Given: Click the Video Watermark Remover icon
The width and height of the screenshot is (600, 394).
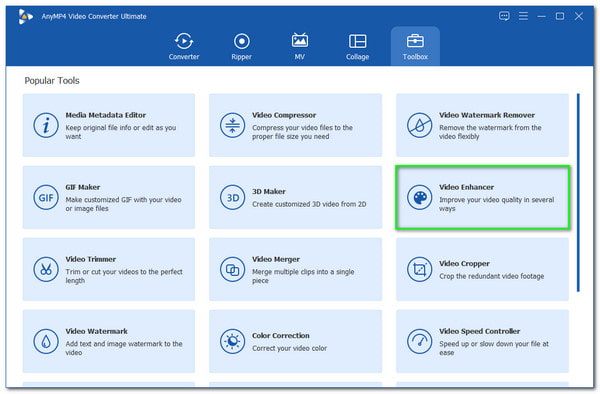Looking at the screenshot, I should click(x=419, y=125).
